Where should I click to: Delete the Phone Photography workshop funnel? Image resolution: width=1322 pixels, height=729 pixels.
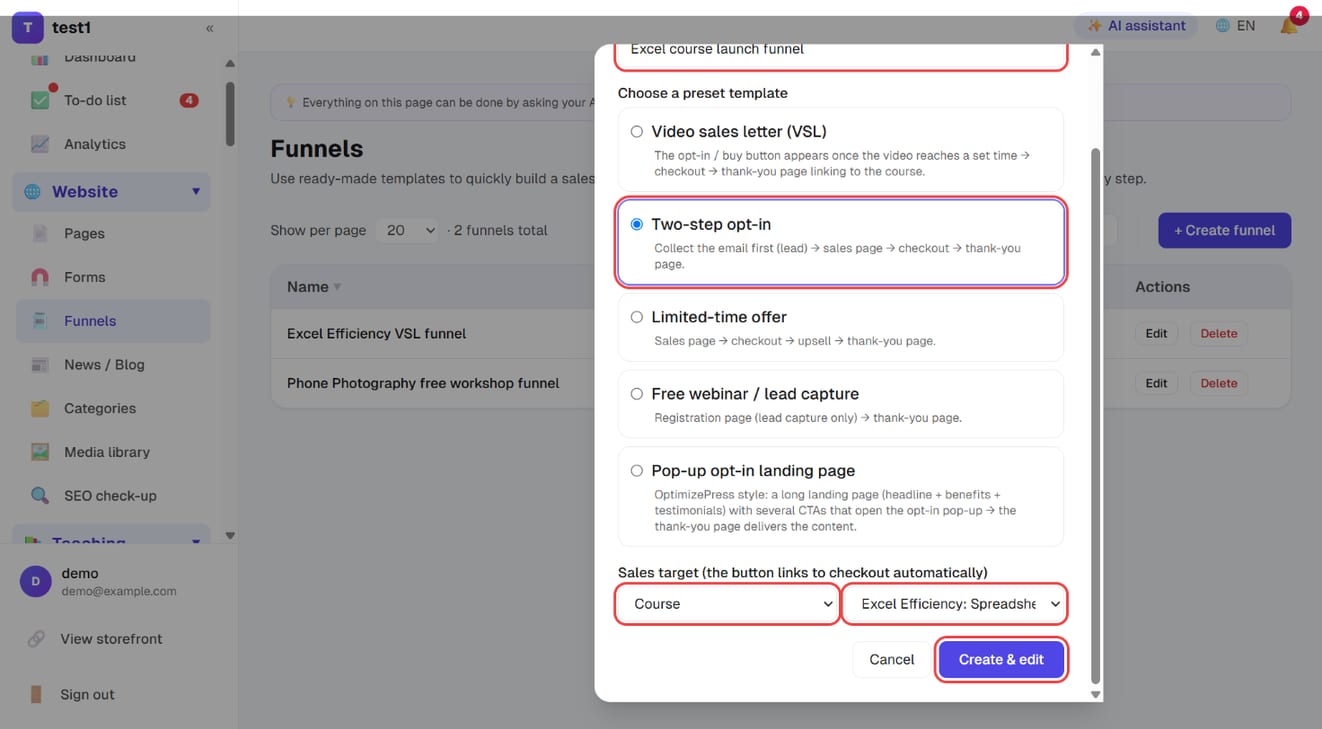tap(1218, 383)
